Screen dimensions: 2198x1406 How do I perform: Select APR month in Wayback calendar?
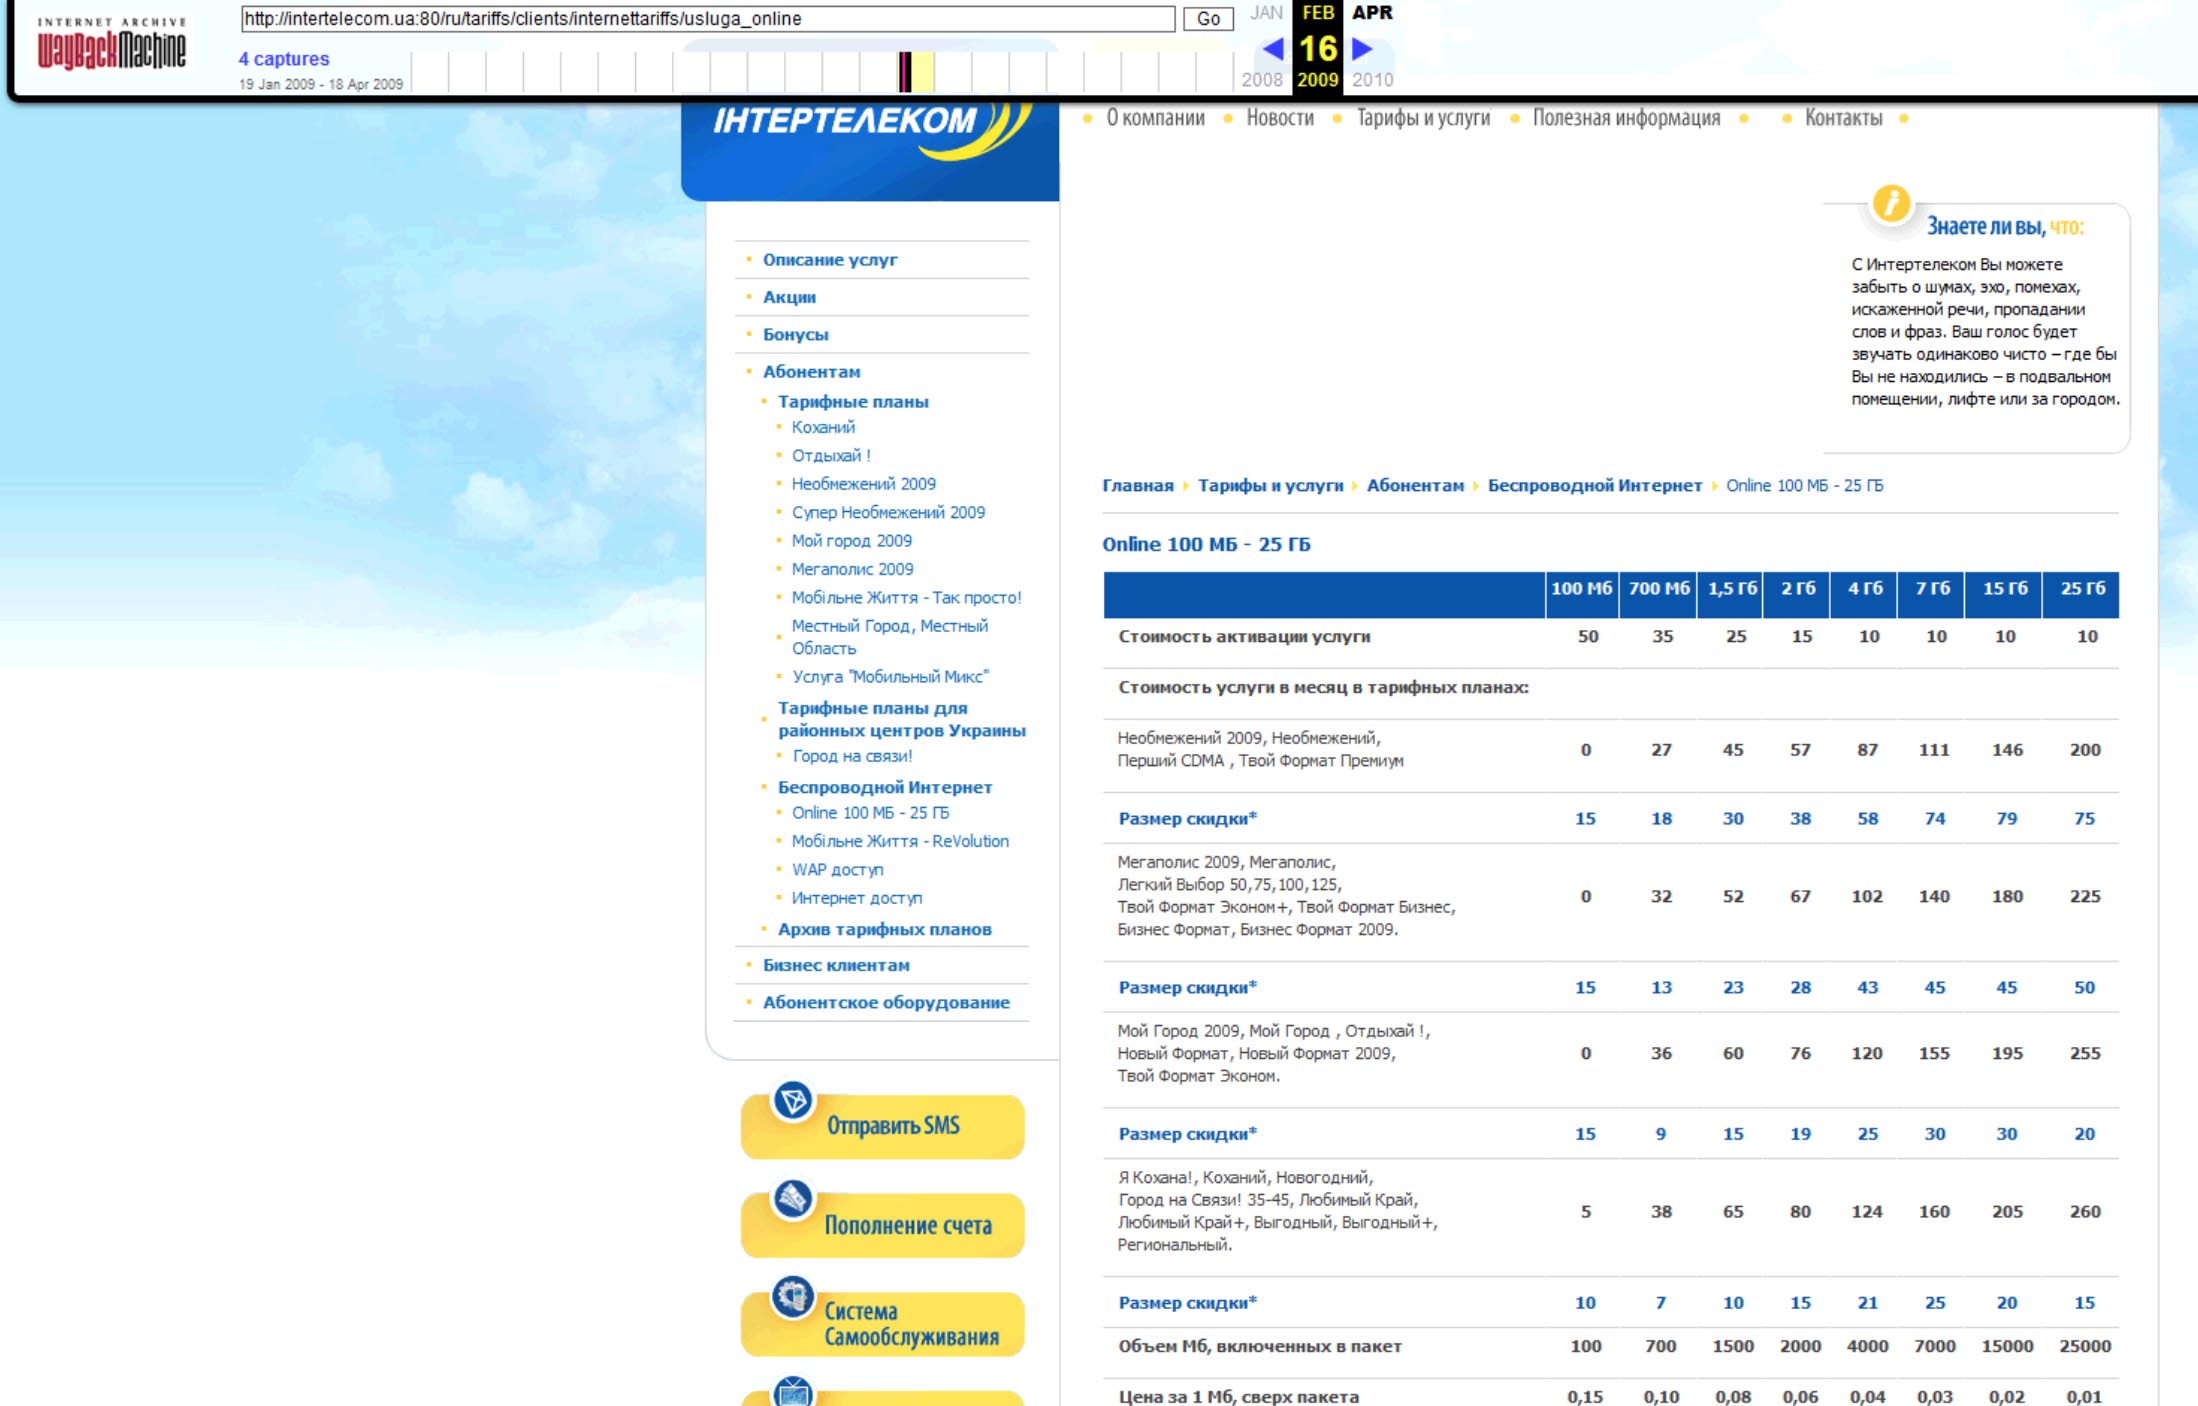tap(1371, 13)
